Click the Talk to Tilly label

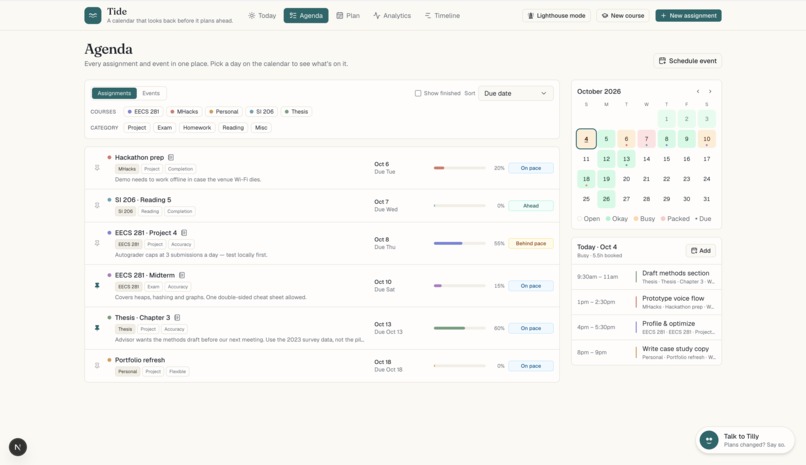point(741,436)
